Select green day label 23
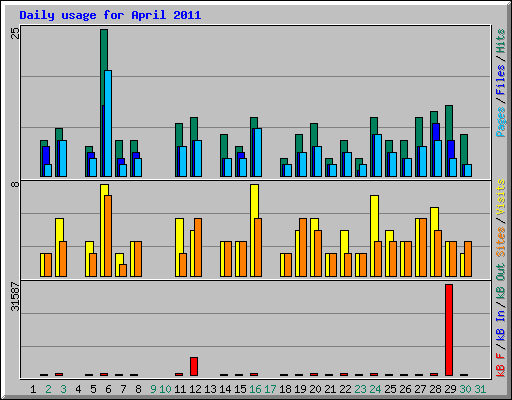This screenshot has width=512, height=400. point(360,389)
